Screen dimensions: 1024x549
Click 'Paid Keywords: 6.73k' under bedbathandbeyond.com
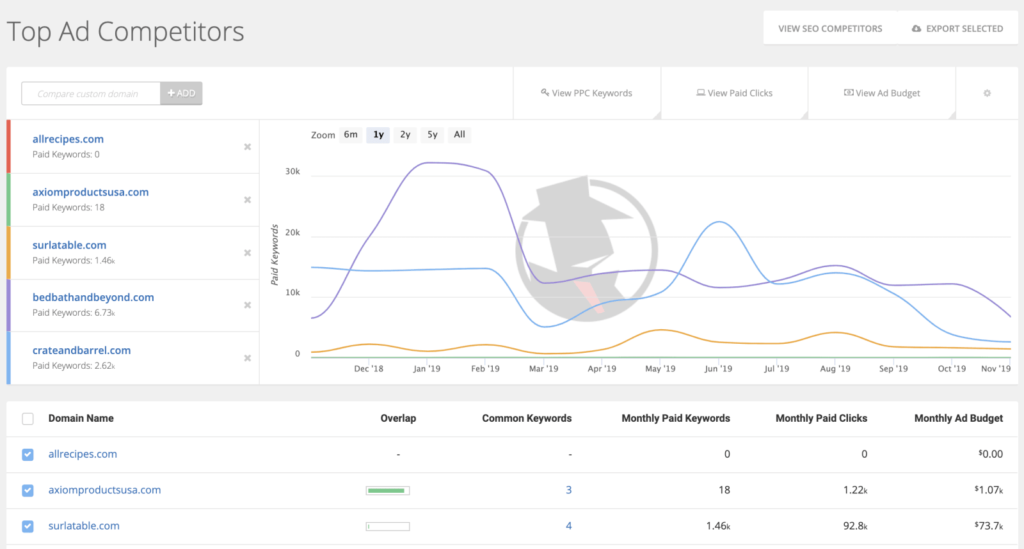[x=74, y=313]
